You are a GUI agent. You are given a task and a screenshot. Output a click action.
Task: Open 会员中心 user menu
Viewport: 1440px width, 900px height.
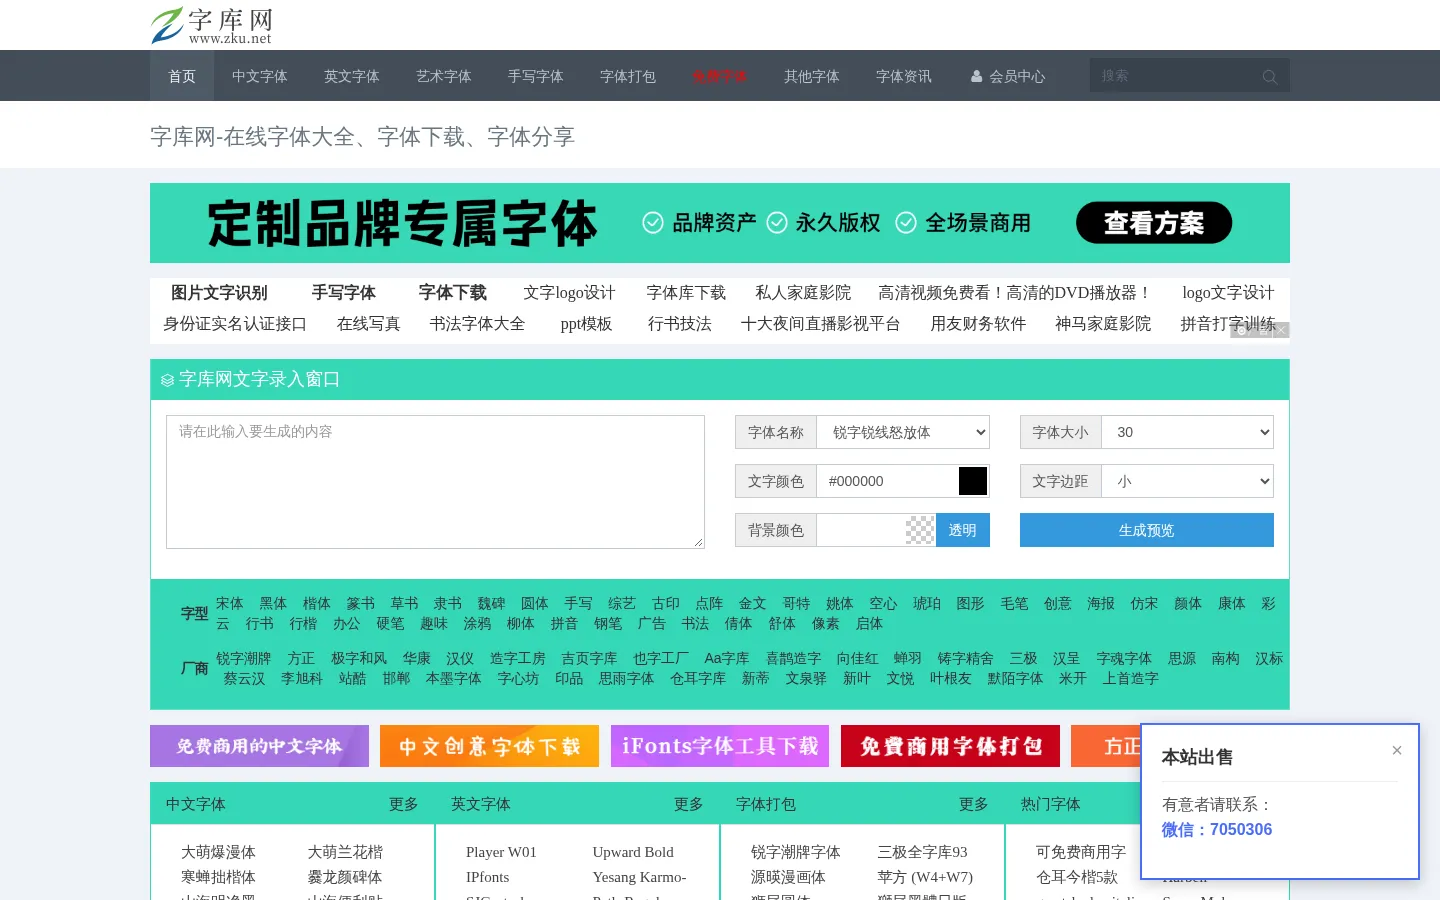point(1008,76)
